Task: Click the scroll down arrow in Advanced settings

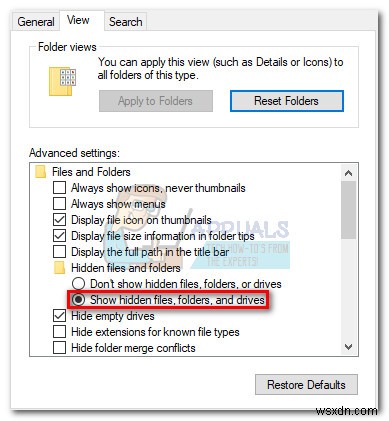Action: pyautogui.click(x=348, y=347)
